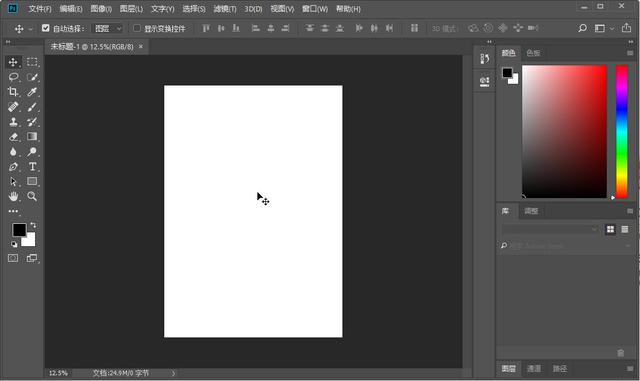Image resolution: width=640 pixels, height=381 pixels.
Task: Open the 编辑(E) menu
Action: pos(71,9)
